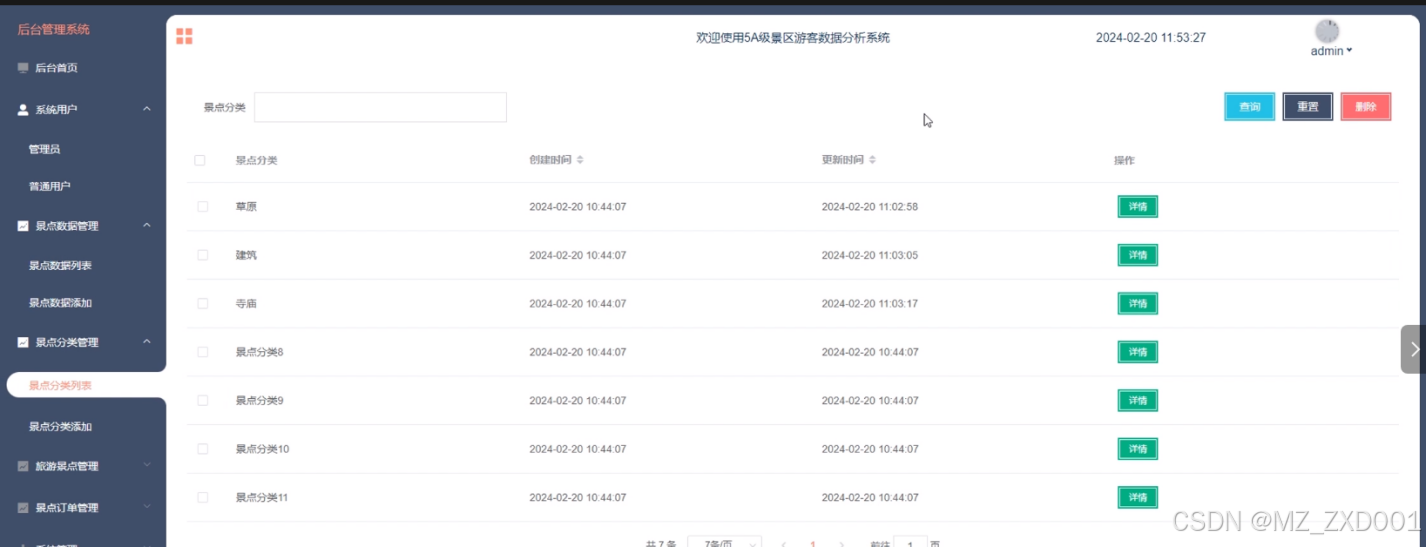Click update time 2024-02-20 11:03:05
The width and height of the screenshot is (1426, 547).
pyautogui.click(x=870, y=255)
